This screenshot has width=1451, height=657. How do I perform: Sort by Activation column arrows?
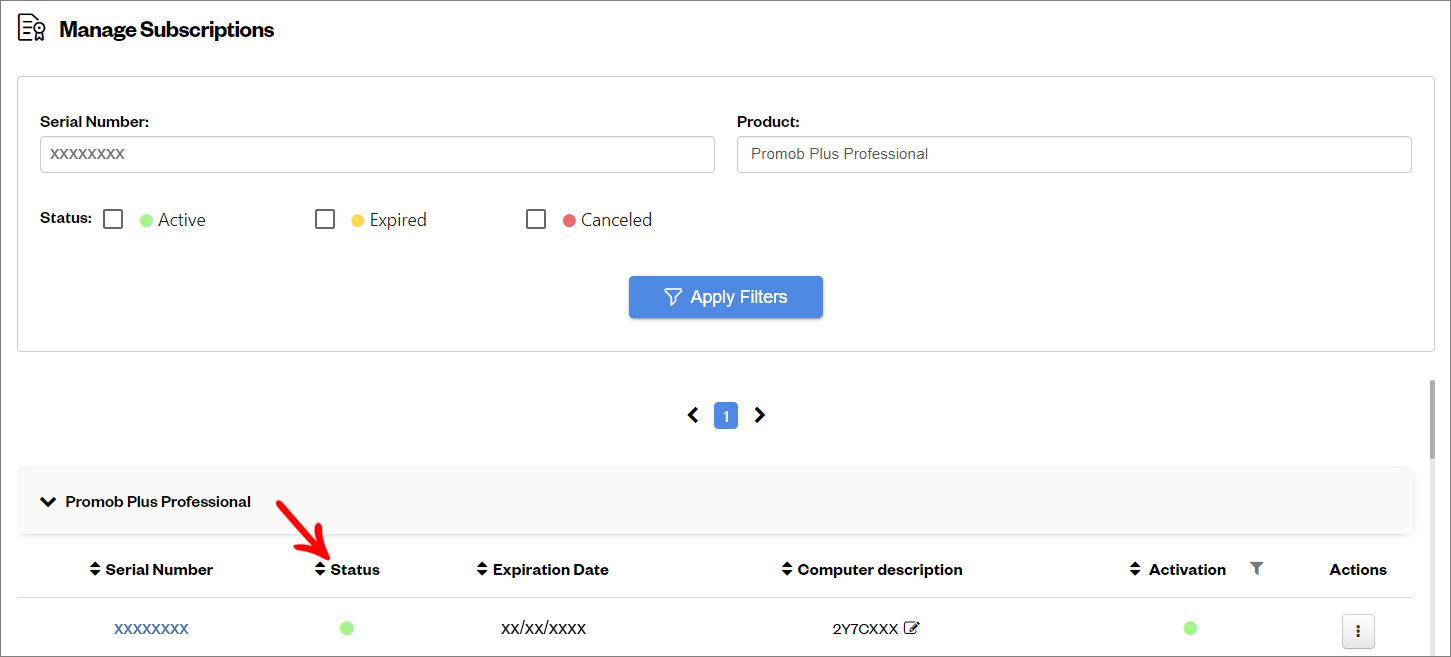1135,569
